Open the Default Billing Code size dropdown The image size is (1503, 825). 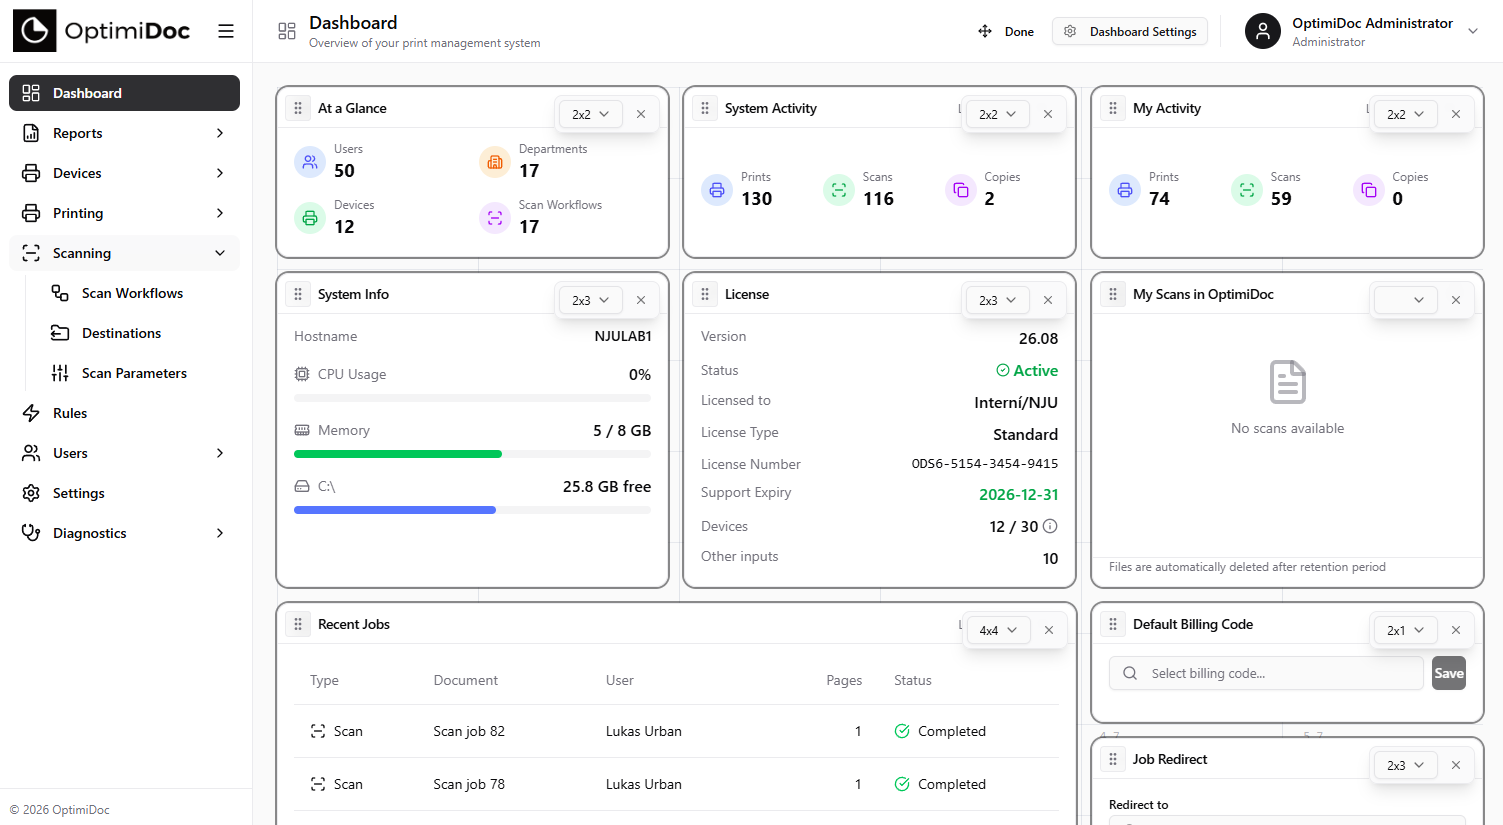click(1406, 630)
